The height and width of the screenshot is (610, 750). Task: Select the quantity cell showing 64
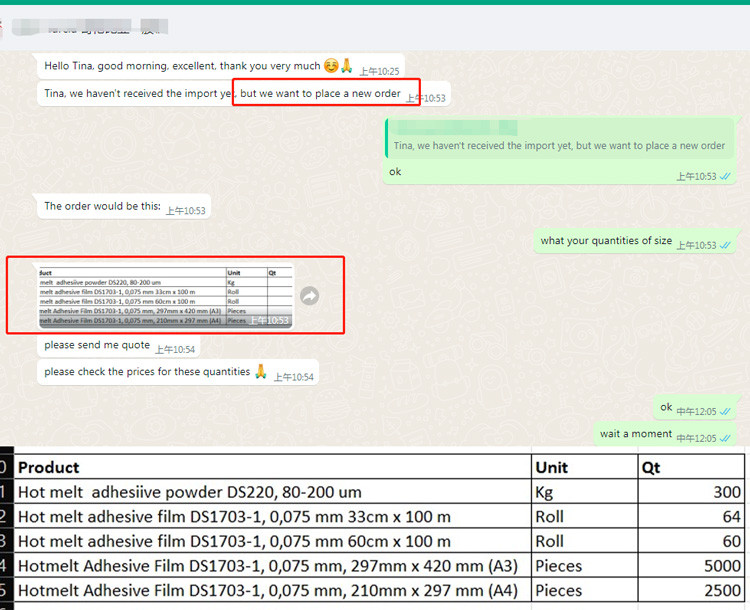click(x=691, y=516)
